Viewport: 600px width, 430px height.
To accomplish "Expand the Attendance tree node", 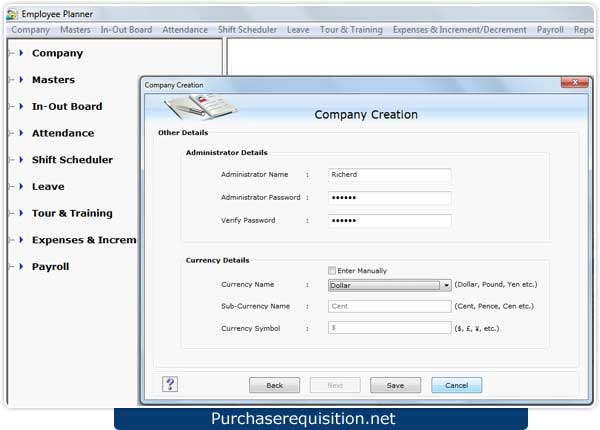I will [21, 133].
